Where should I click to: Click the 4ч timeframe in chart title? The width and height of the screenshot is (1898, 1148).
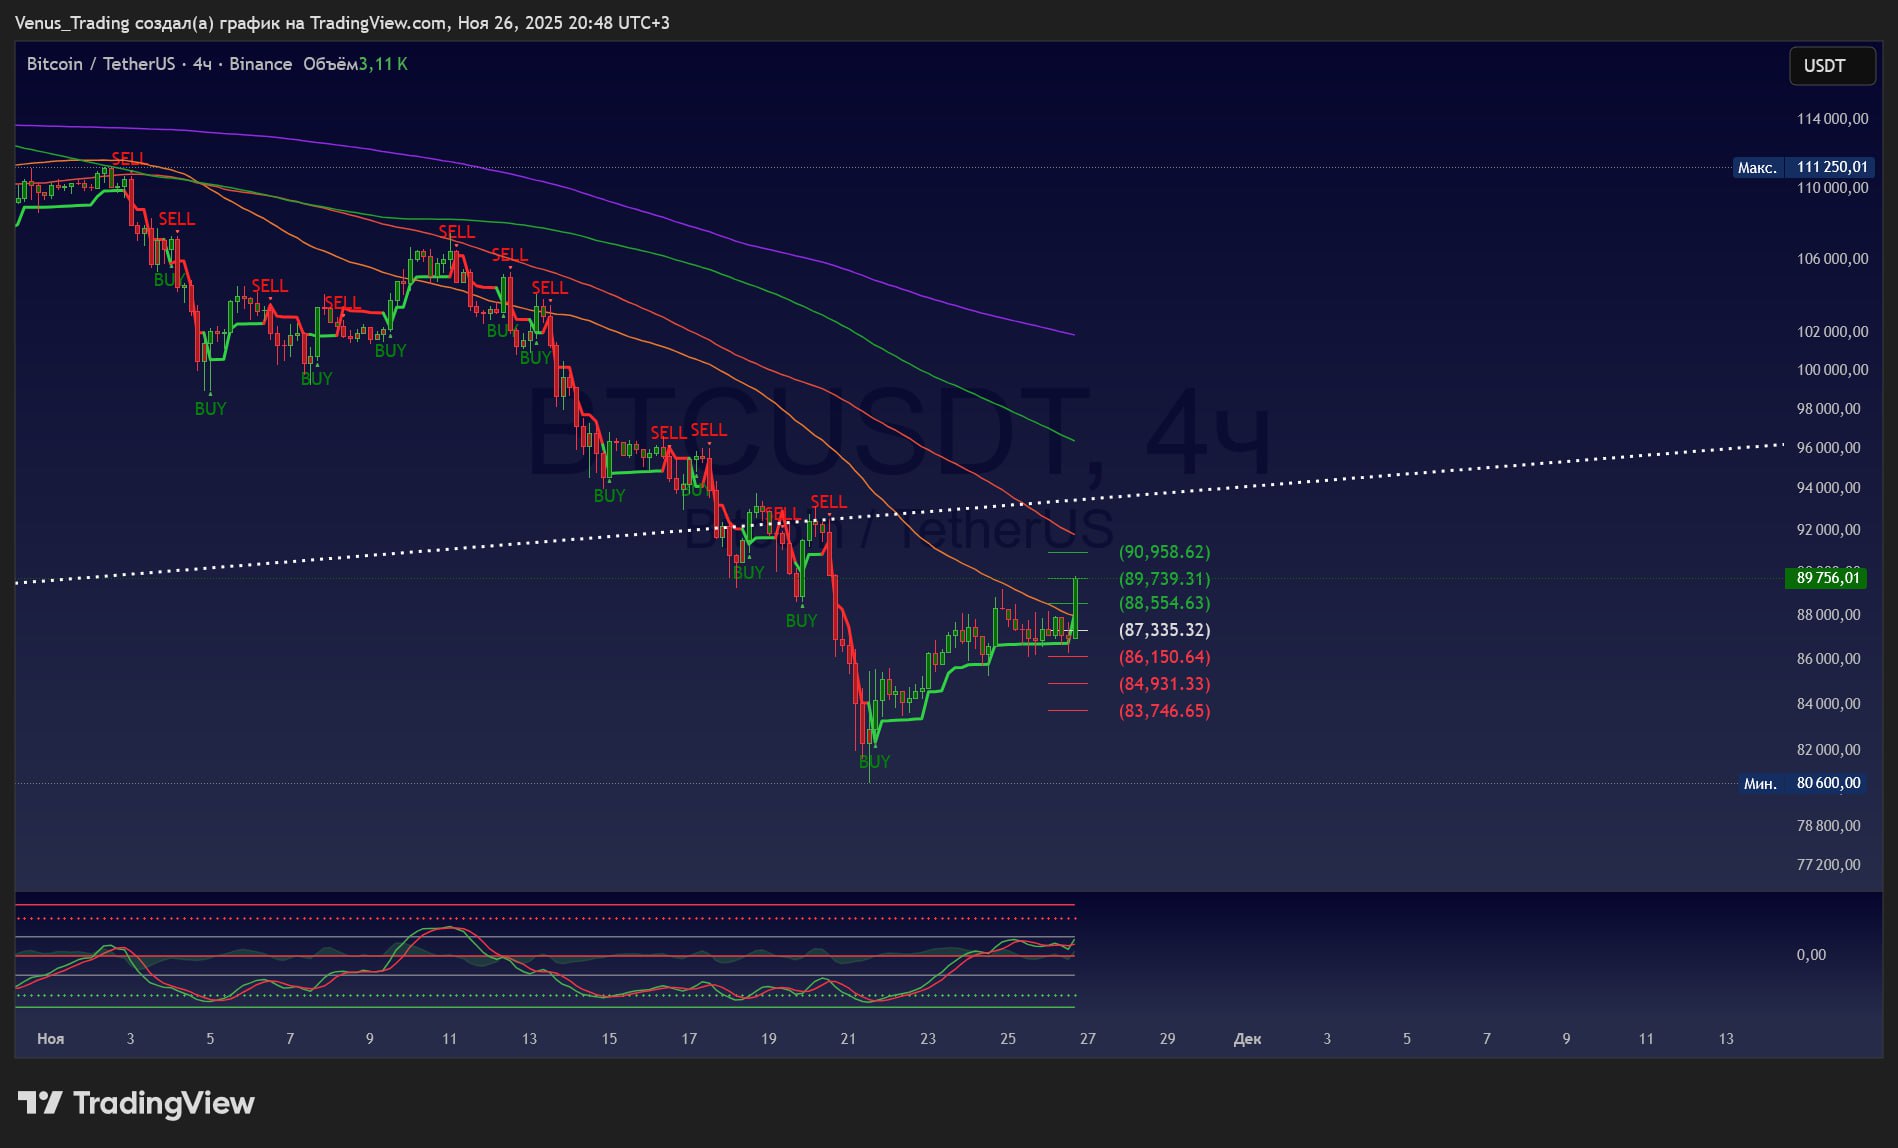point(202,64)
